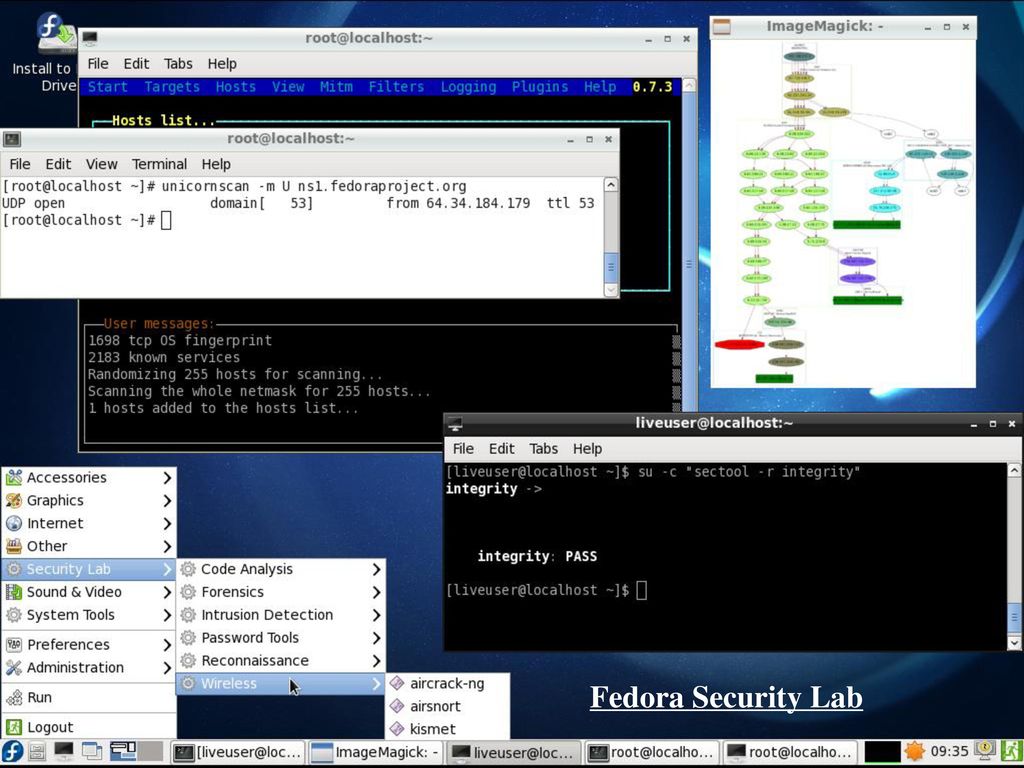Click the network status tray icon next to the clock
The height and width of the screenshot is (768, 1024).
click(x=985, y=750)
